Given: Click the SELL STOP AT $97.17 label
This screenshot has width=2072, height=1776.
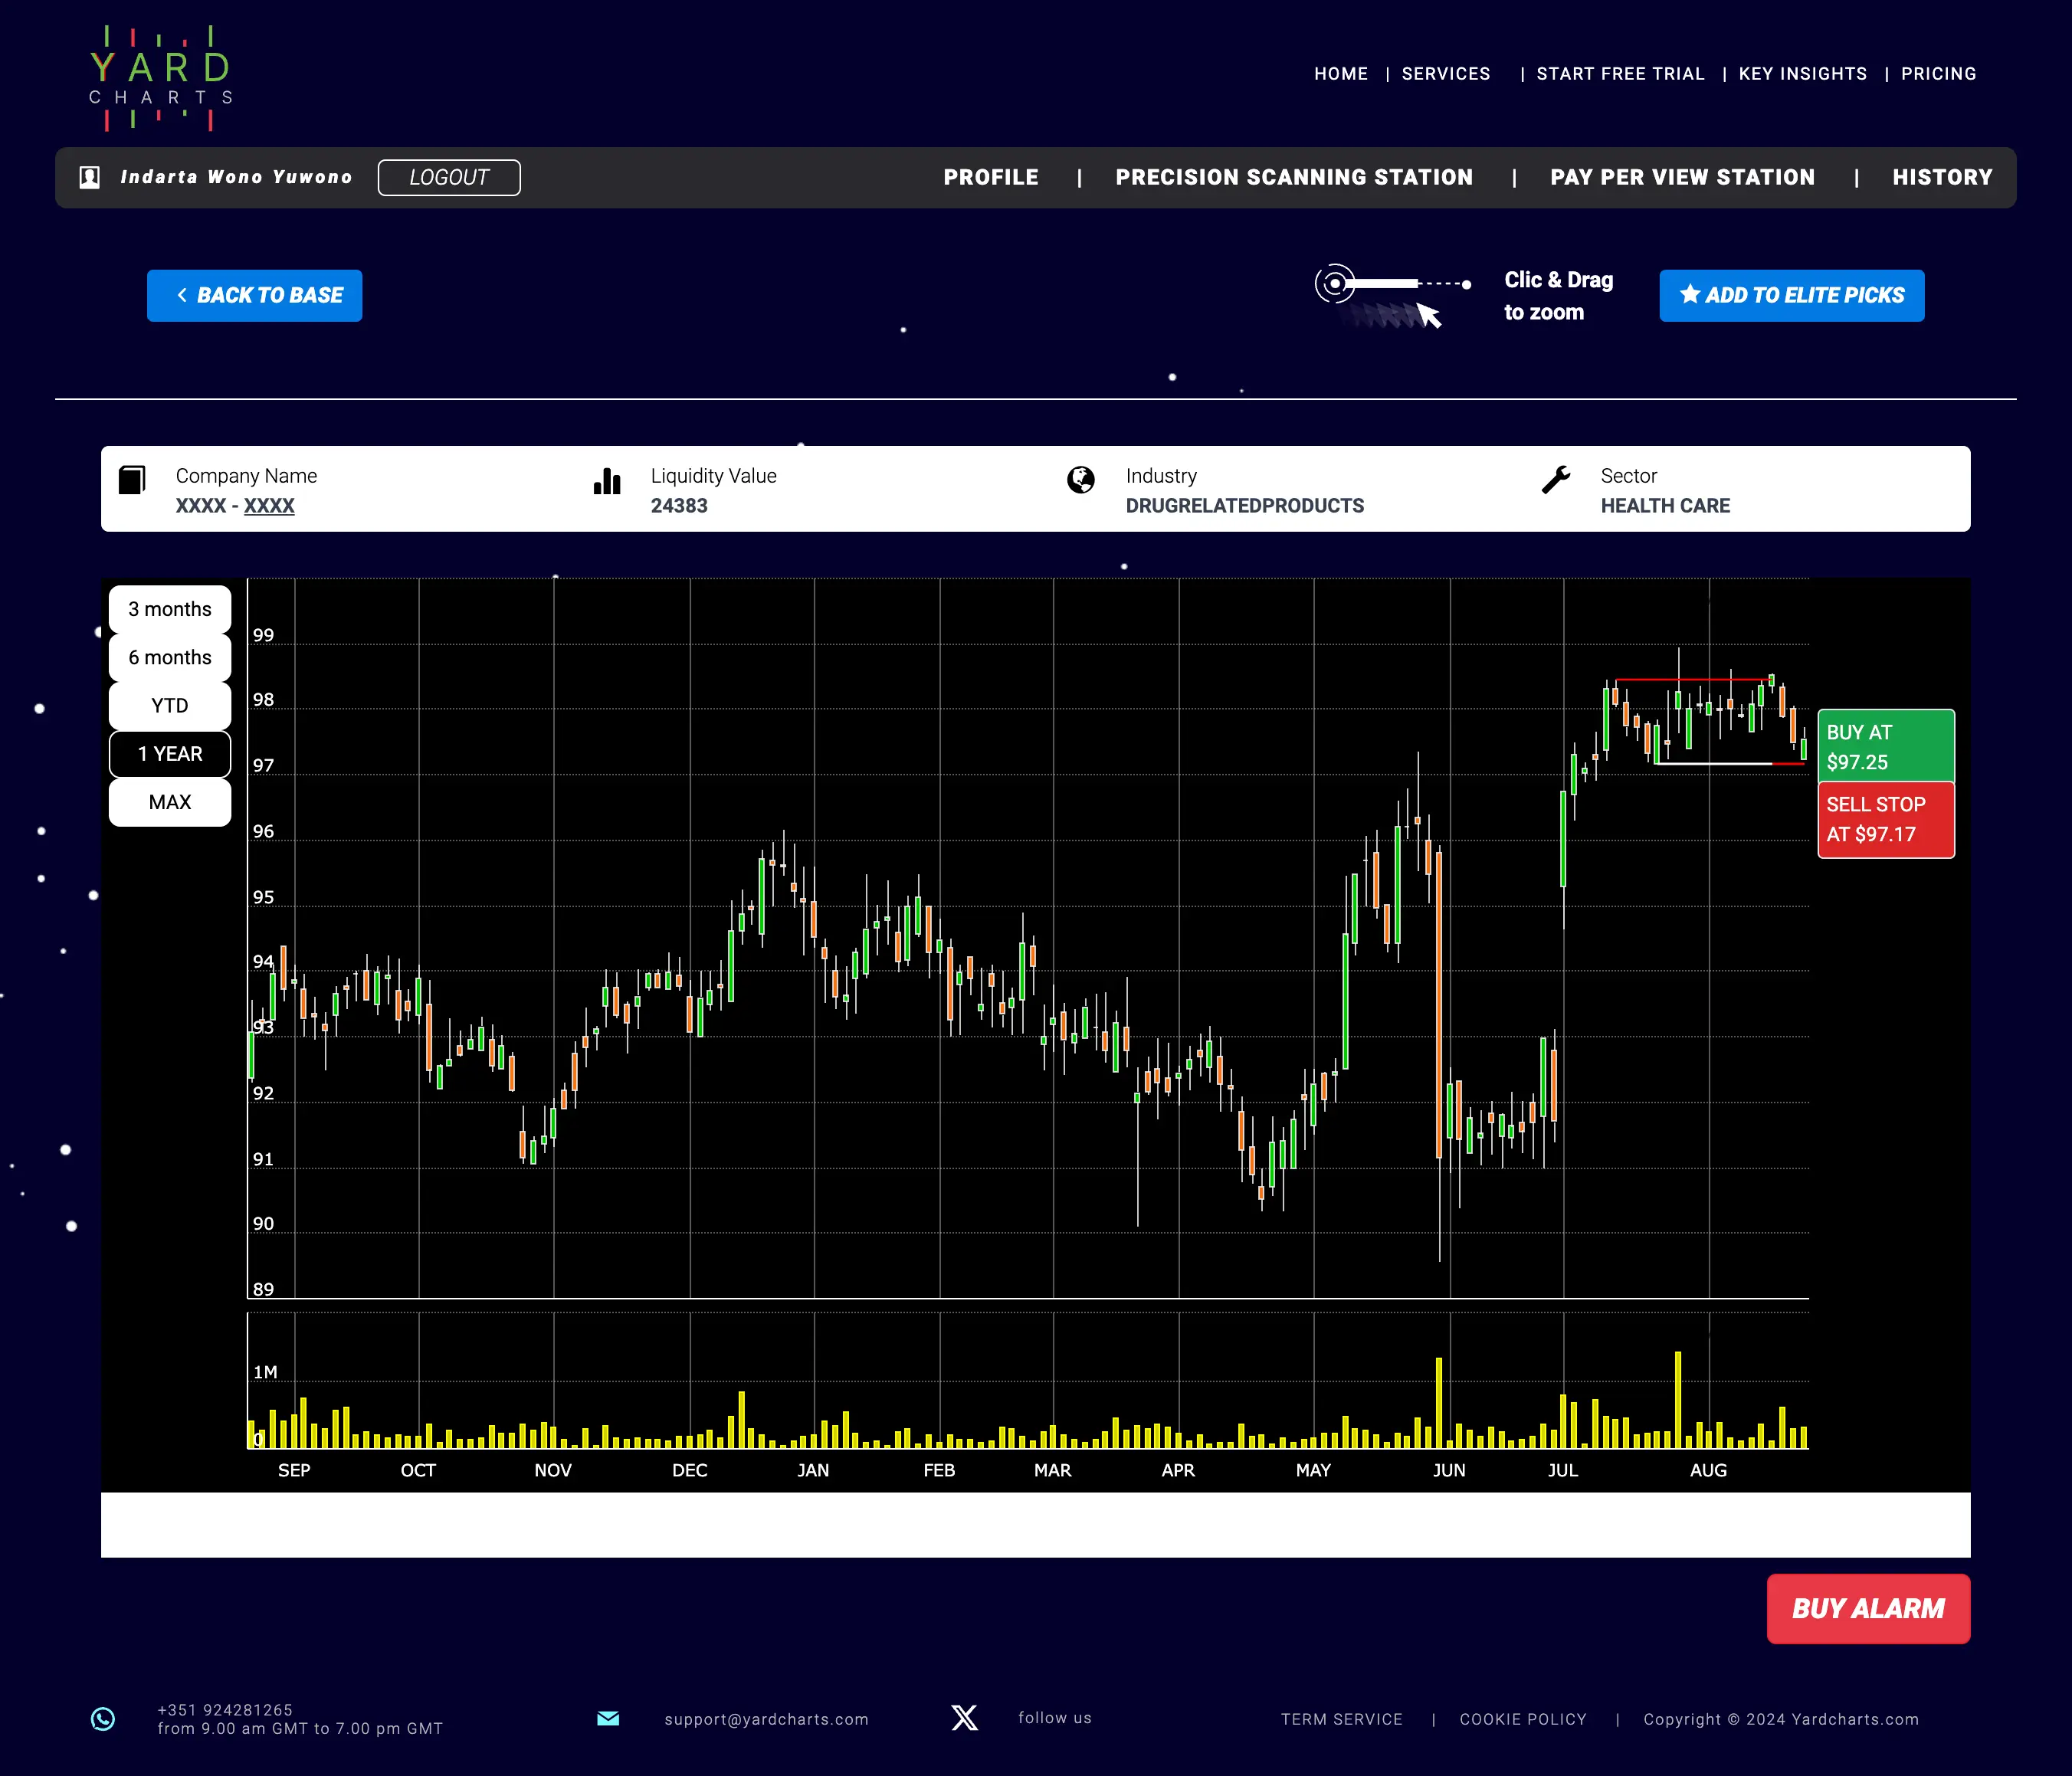Looking at the screenshot, I should click(x=1886, y=820).
